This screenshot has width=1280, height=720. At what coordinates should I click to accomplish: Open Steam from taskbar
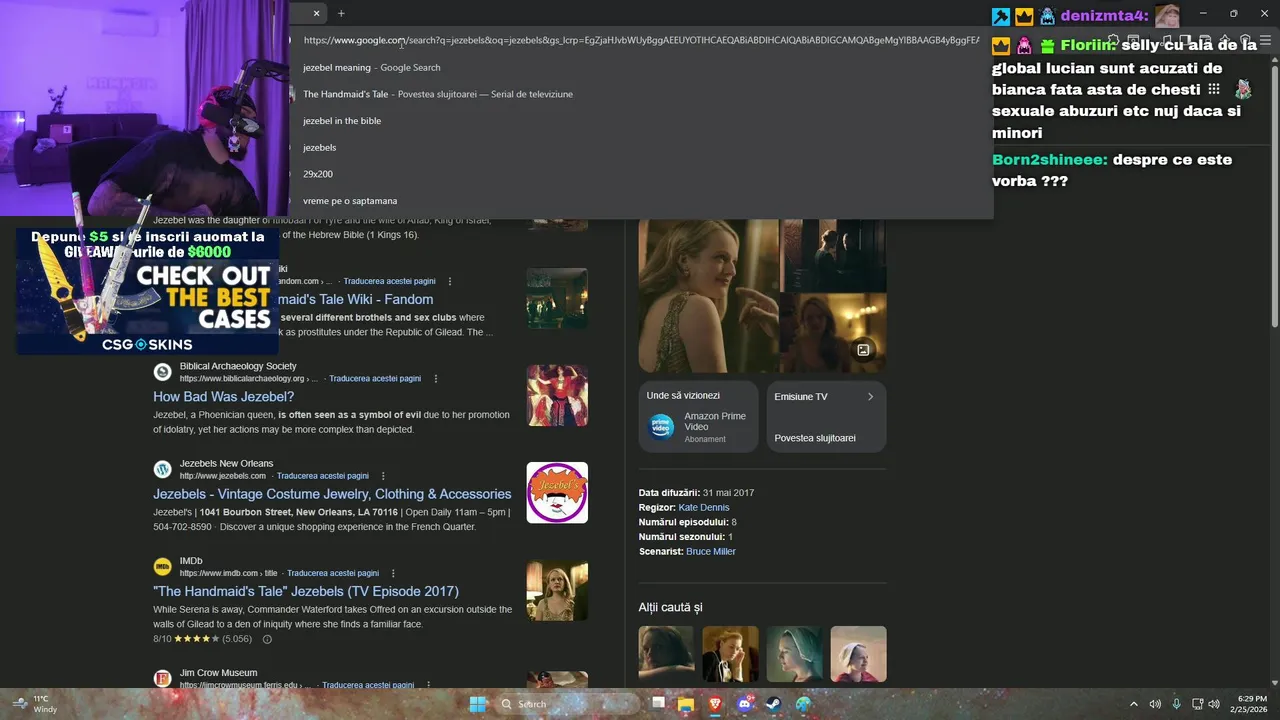(774, 704)
